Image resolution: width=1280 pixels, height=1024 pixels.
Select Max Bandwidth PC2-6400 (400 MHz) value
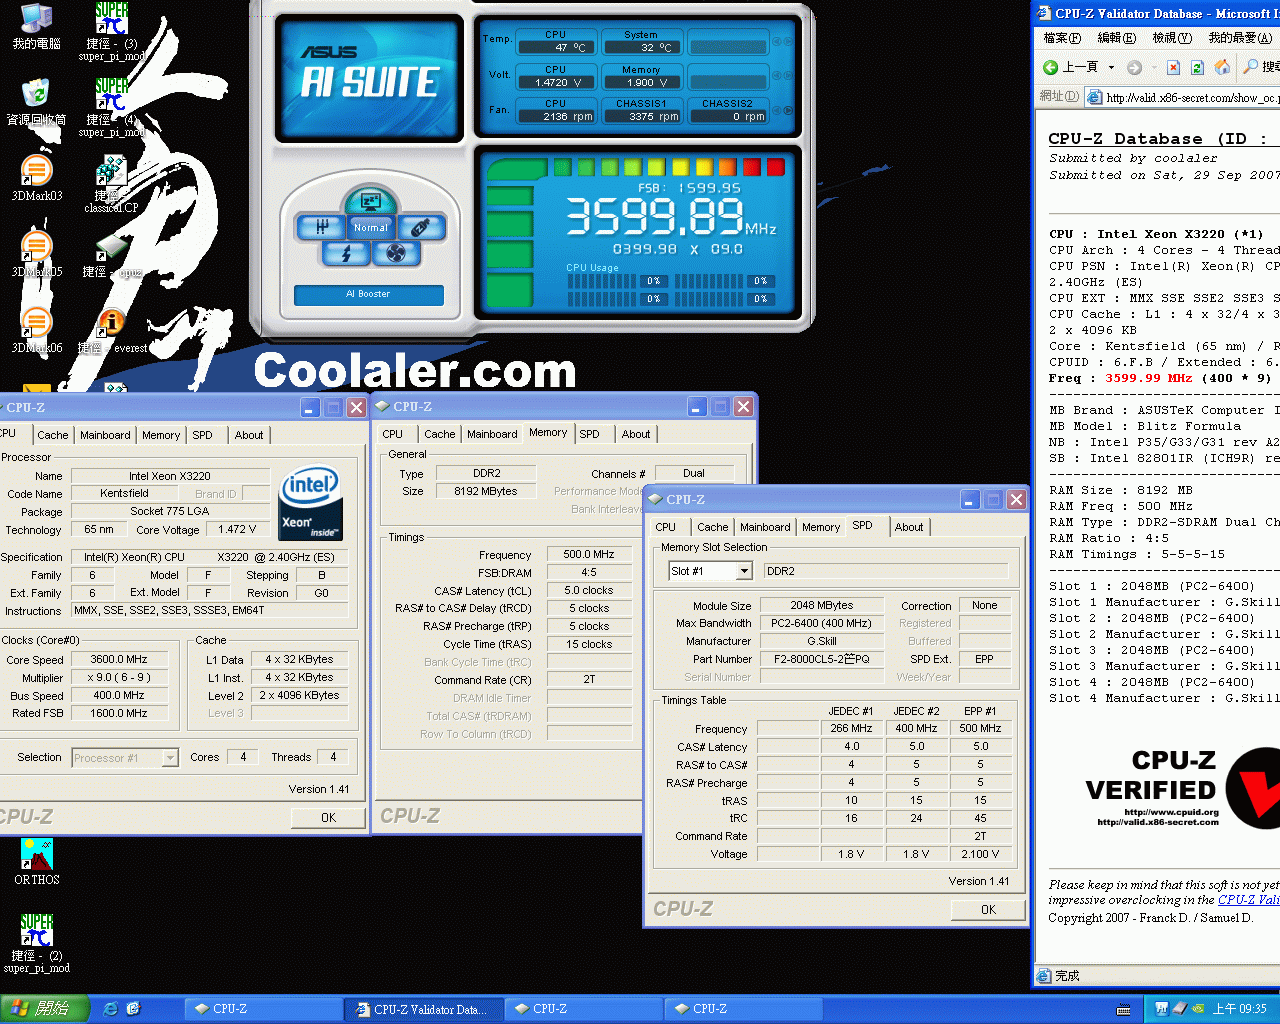click(x=822, y=623)
